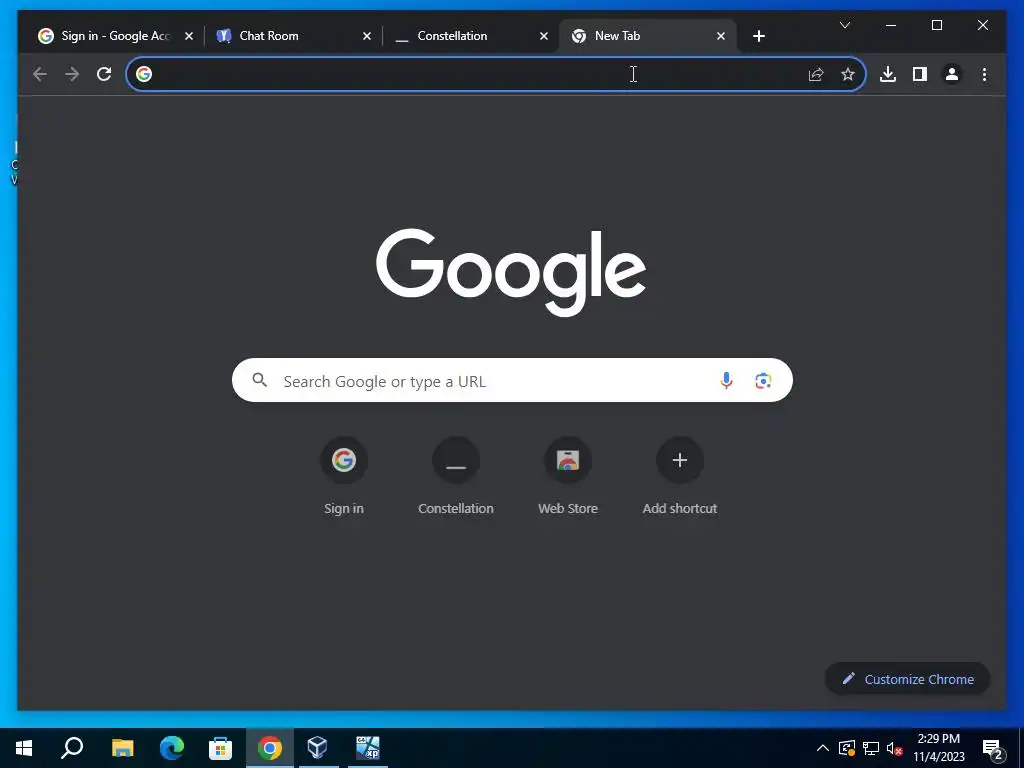Search by image with Lens icon
This screenshot has height=768, width=1024.
763,380
